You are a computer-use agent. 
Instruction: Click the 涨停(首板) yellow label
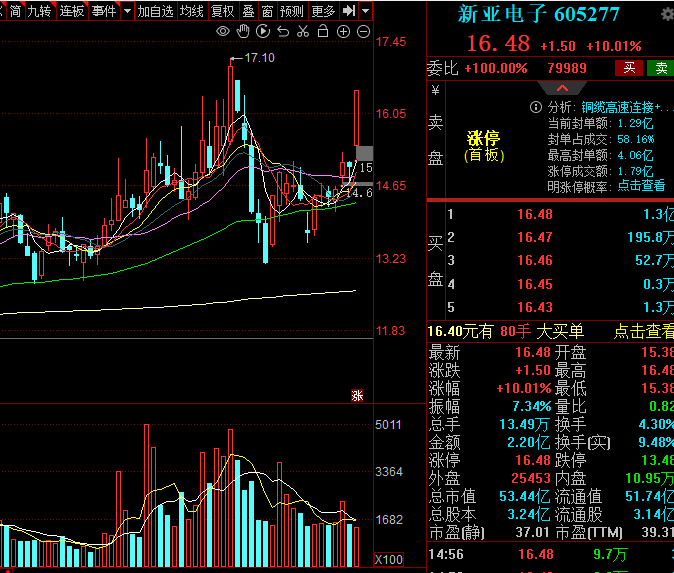click(484, 147)
